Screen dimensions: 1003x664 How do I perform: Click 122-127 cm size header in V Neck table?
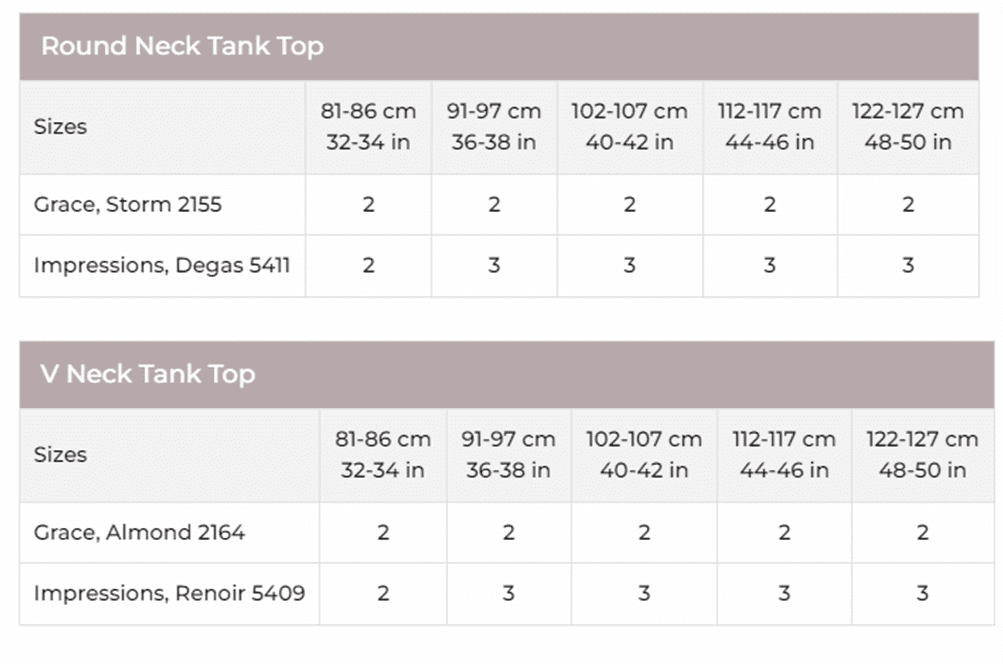pyautogui.click(x=922, y=455)
